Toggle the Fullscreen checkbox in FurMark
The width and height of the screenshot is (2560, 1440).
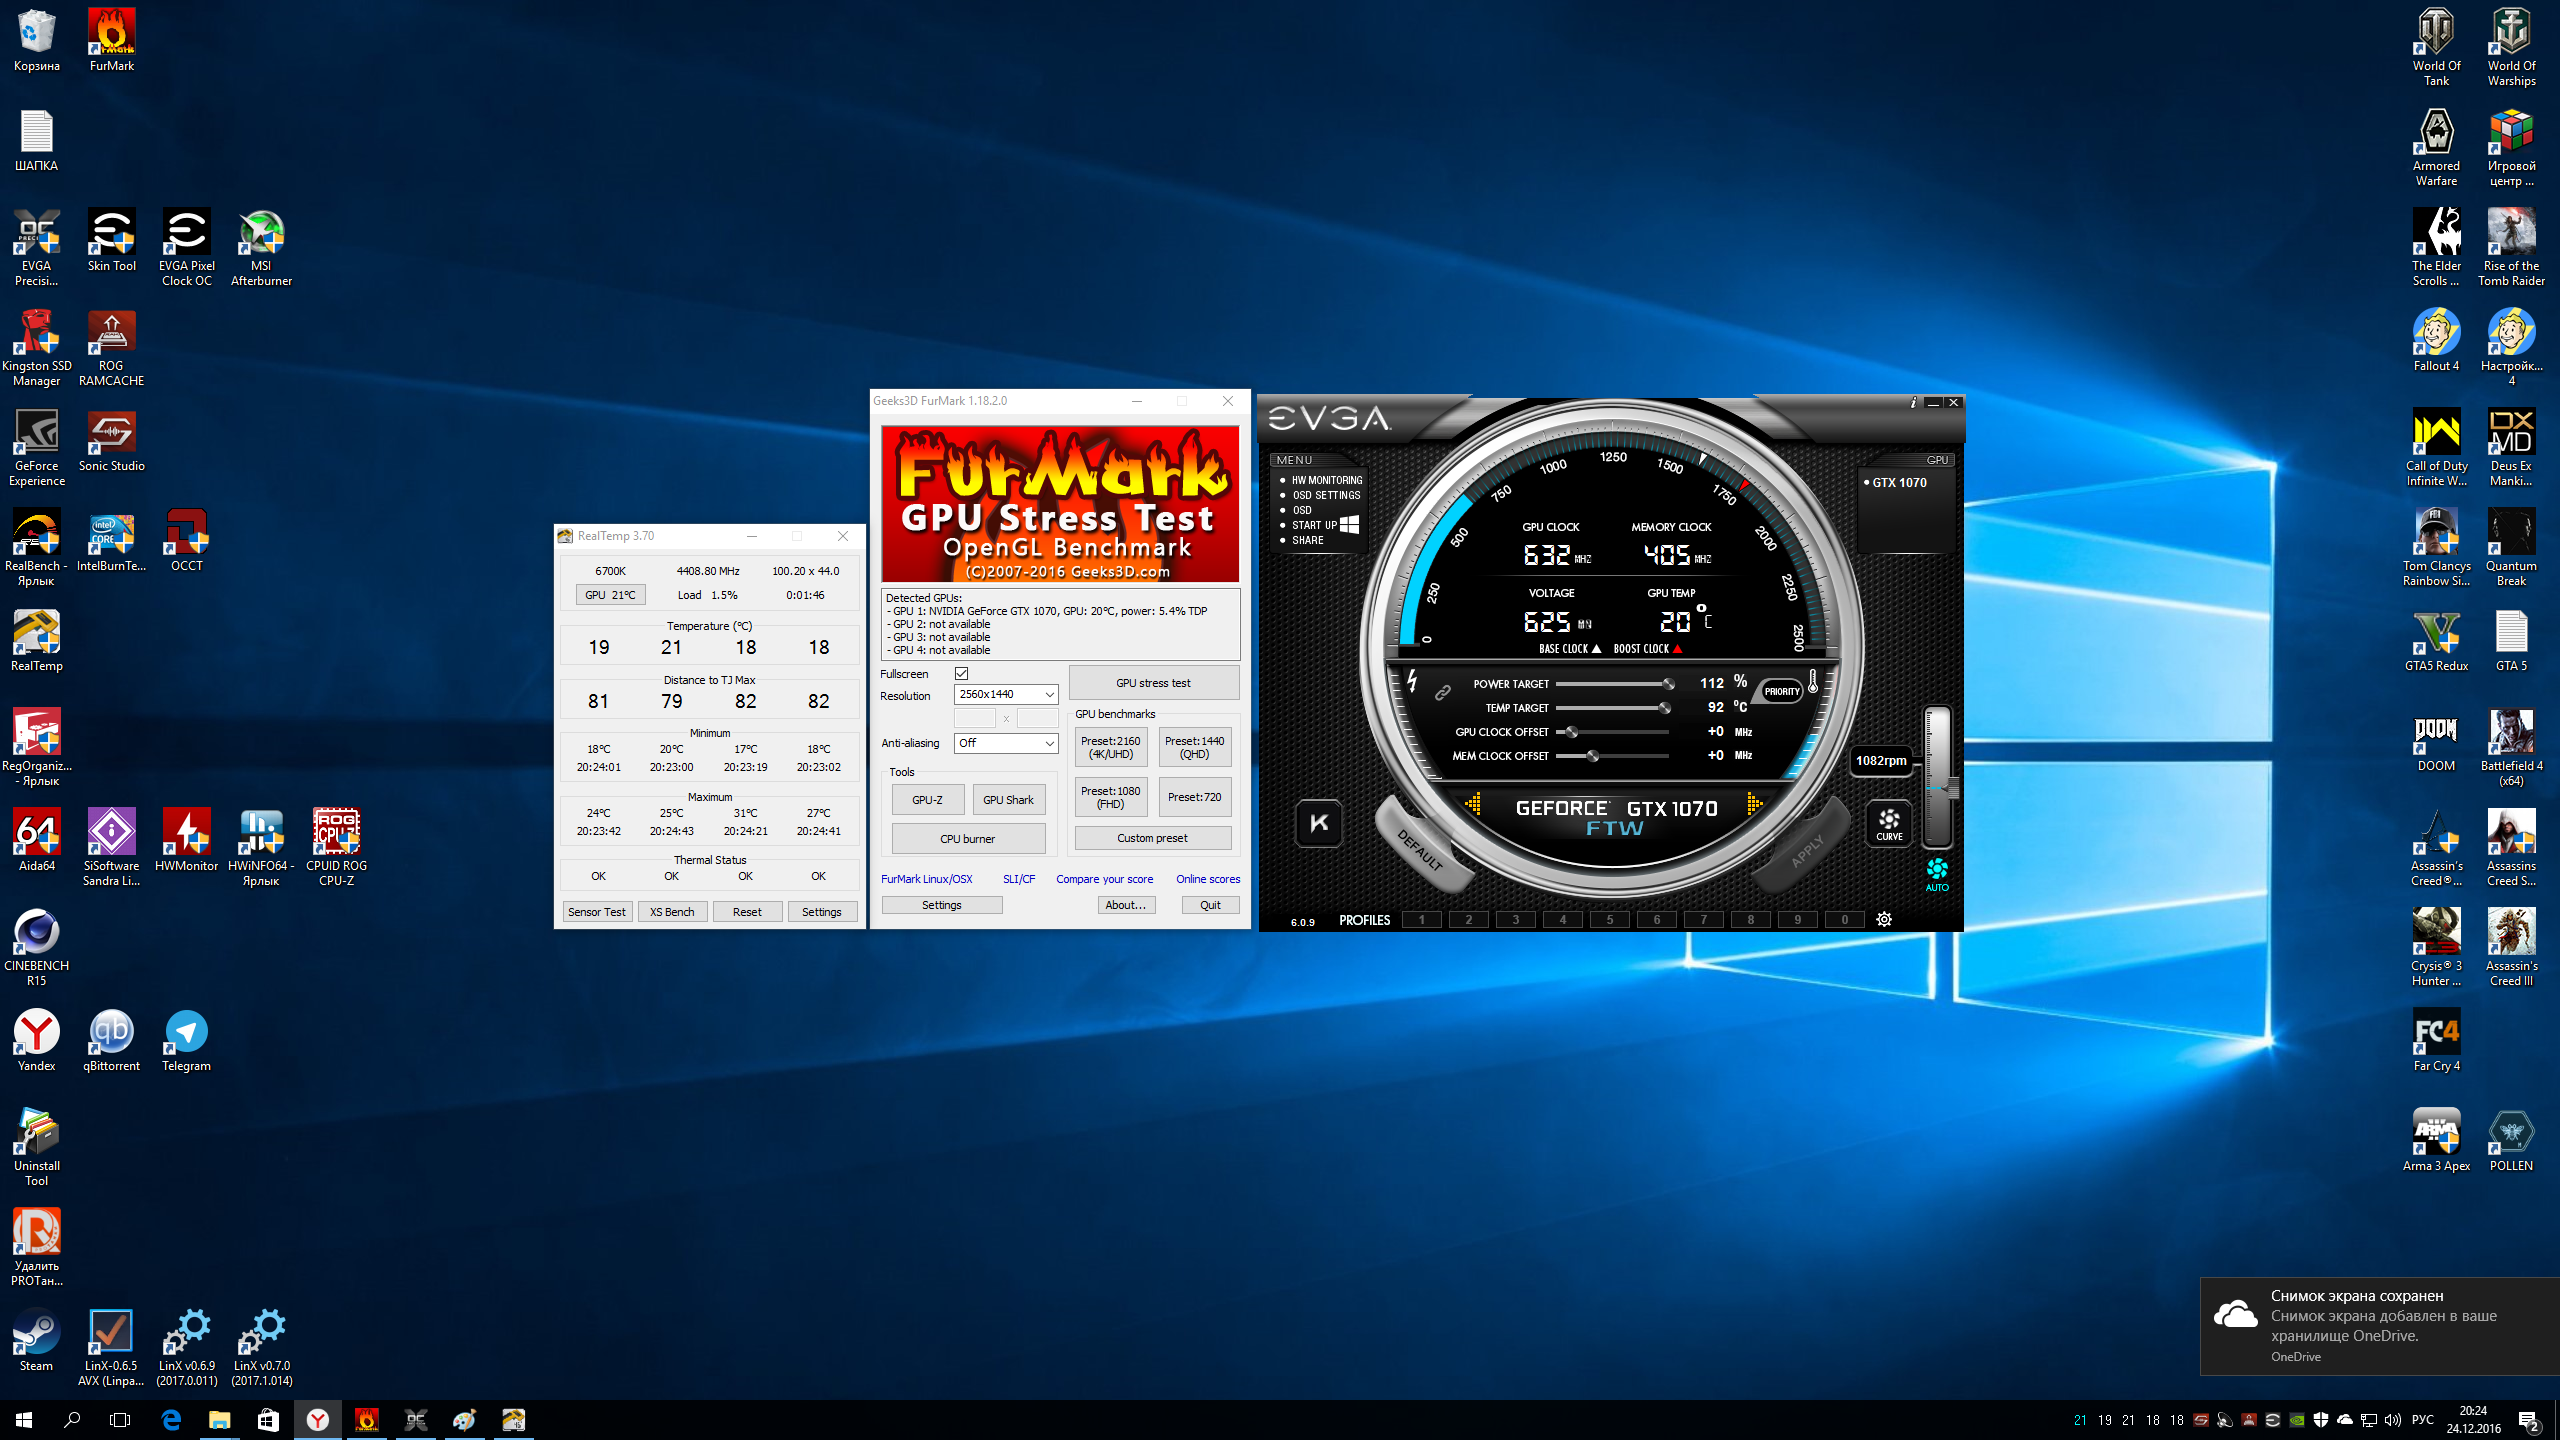click(x=961, y=673)
